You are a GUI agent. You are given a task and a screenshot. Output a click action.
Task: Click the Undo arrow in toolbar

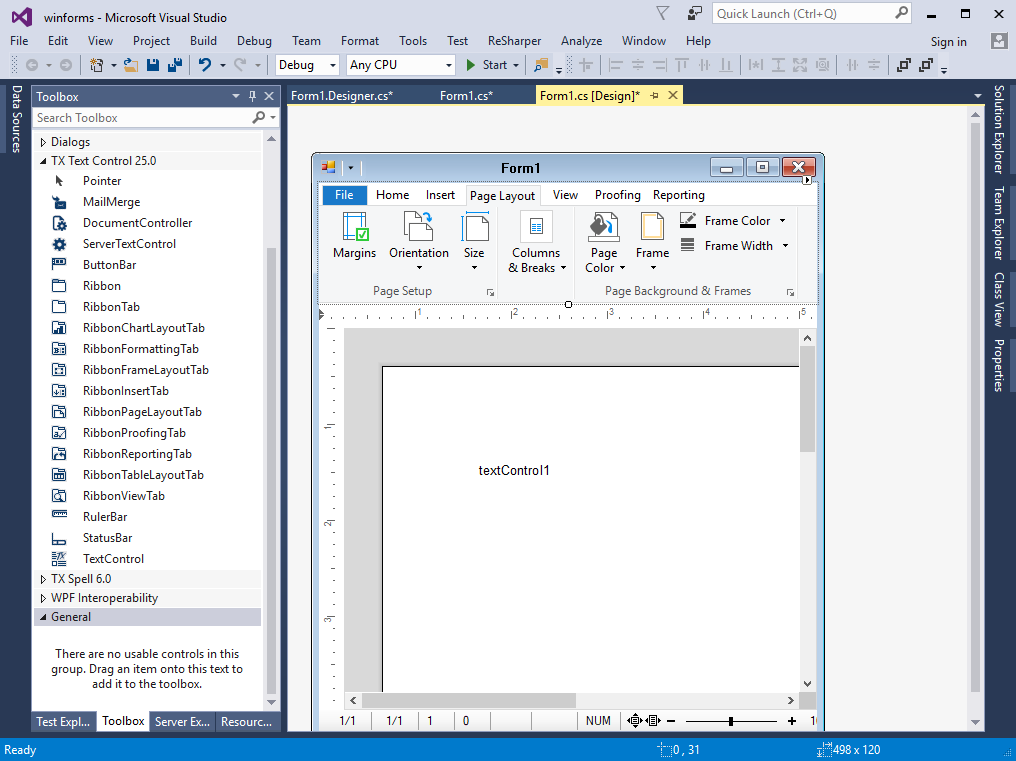[205, 65]
